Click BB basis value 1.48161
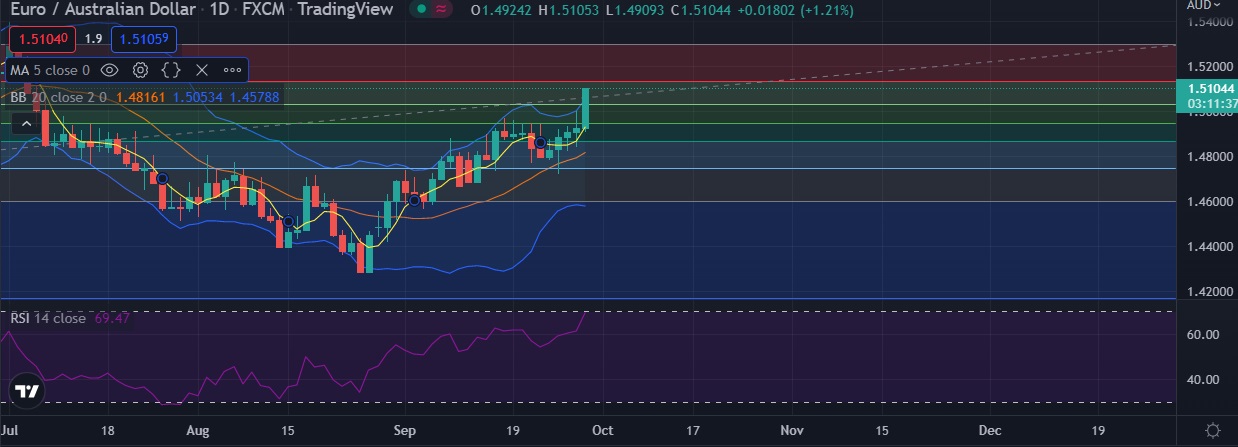Screen dimensions: 1238x447 coord(139,97)
